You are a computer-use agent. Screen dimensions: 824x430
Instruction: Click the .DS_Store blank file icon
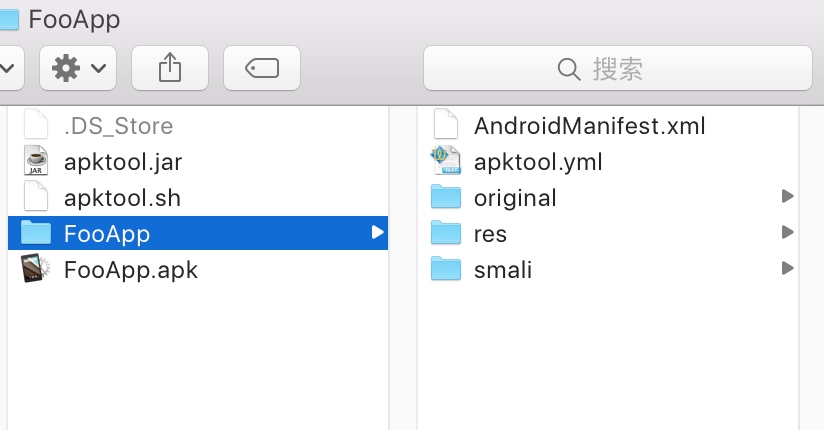click(36, 124)
